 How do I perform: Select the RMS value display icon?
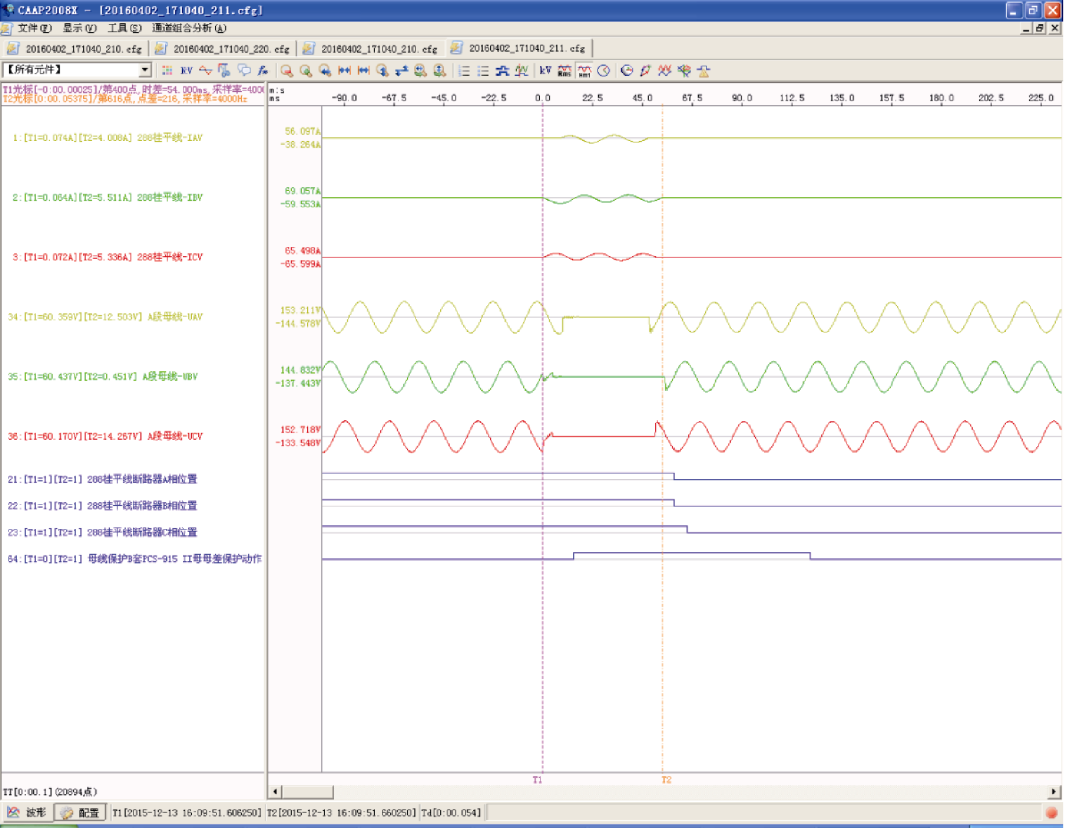click(565, 71)
